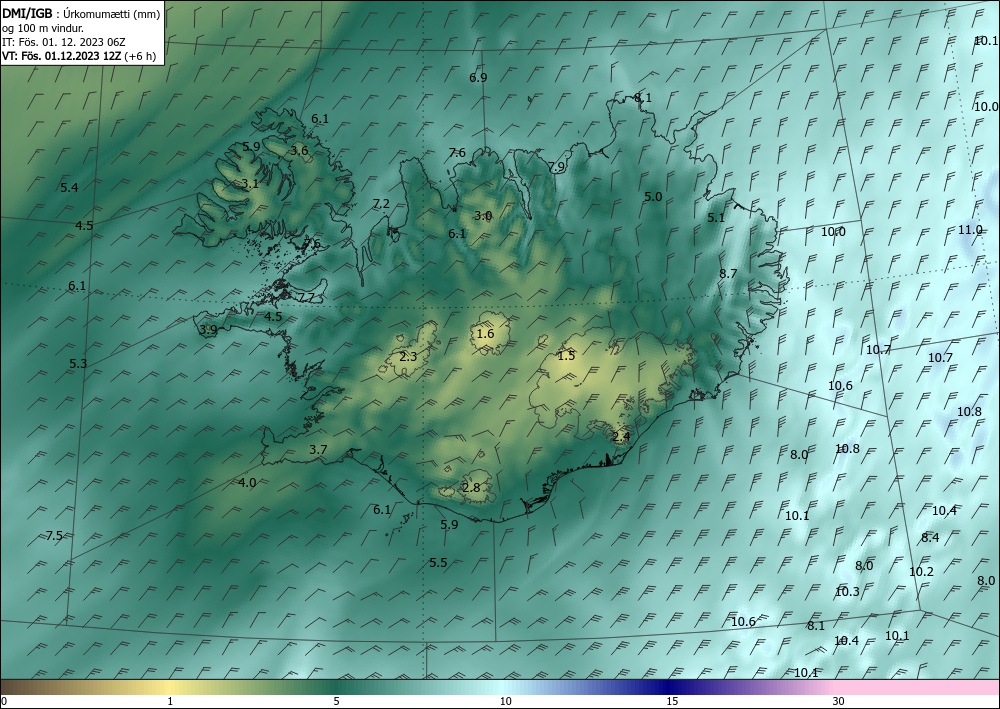
Task: Click the 5.5 value label
Action: [438, 562]
